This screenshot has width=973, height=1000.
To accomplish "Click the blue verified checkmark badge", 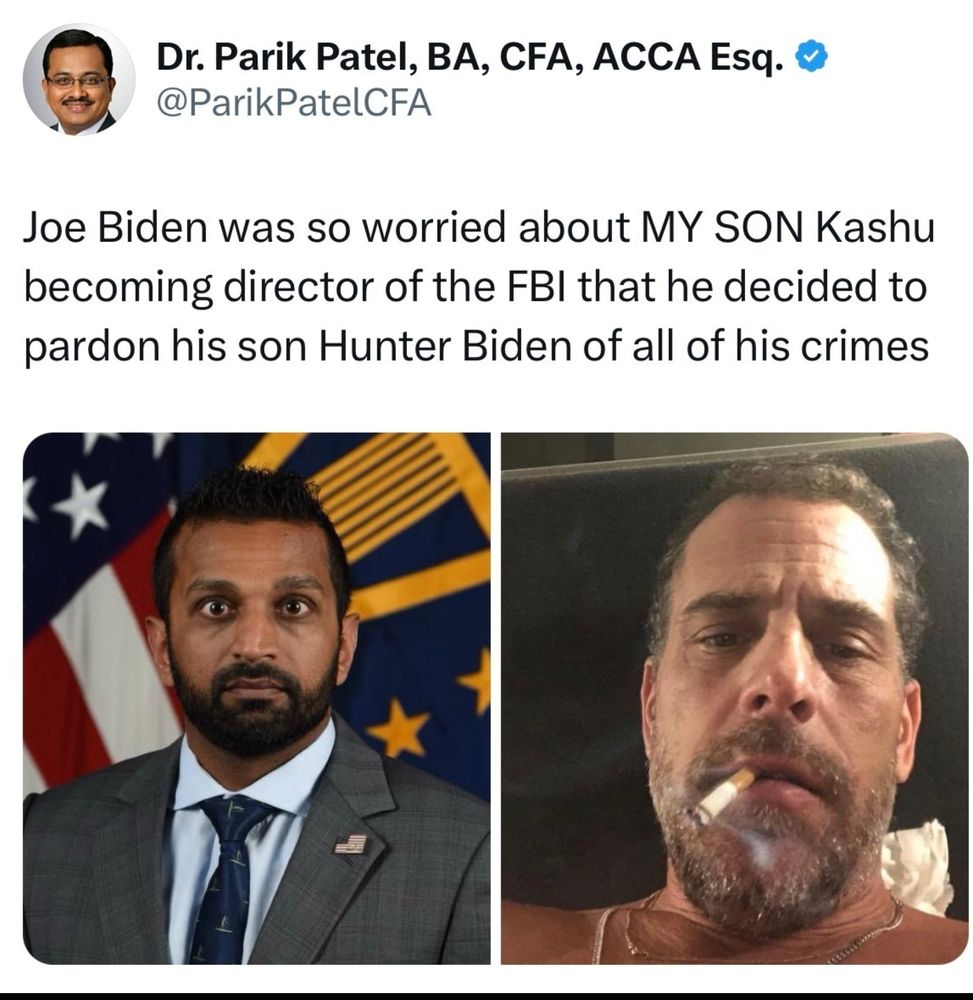I will [x=811, y=57].
